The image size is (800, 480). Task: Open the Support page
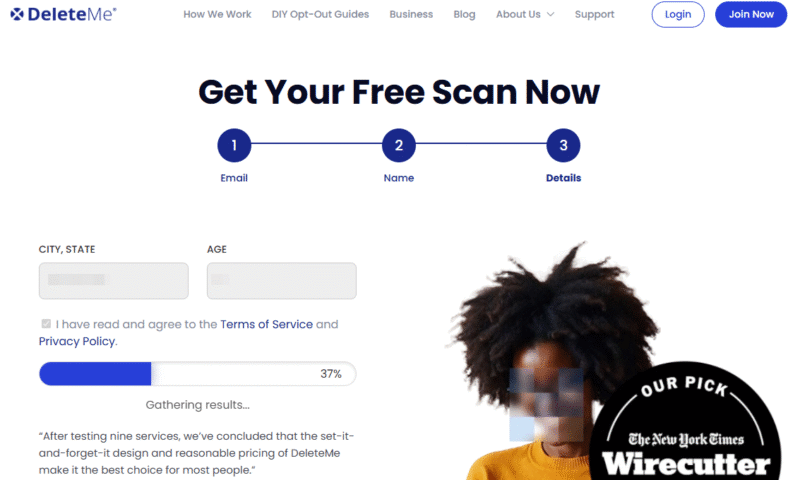[x=594, y=14]
